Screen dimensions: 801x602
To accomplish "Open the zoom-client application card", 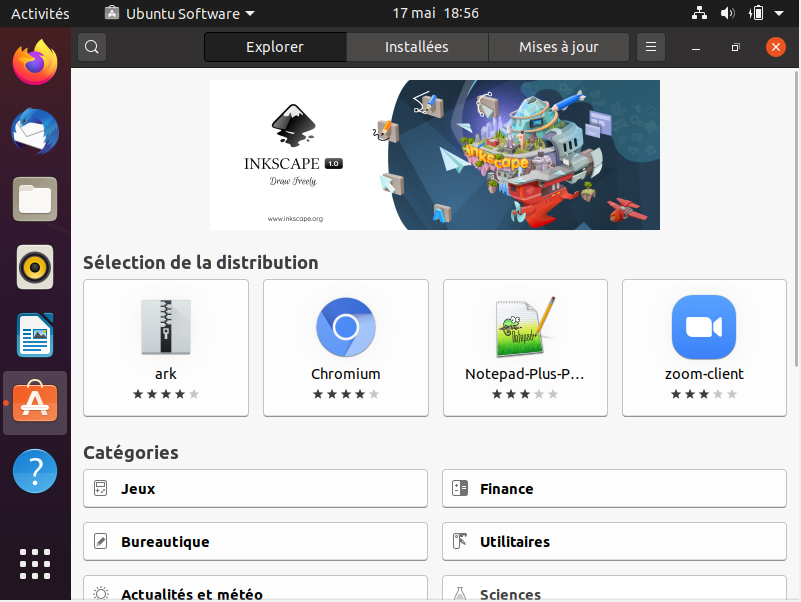I will (x=704, y=348).
